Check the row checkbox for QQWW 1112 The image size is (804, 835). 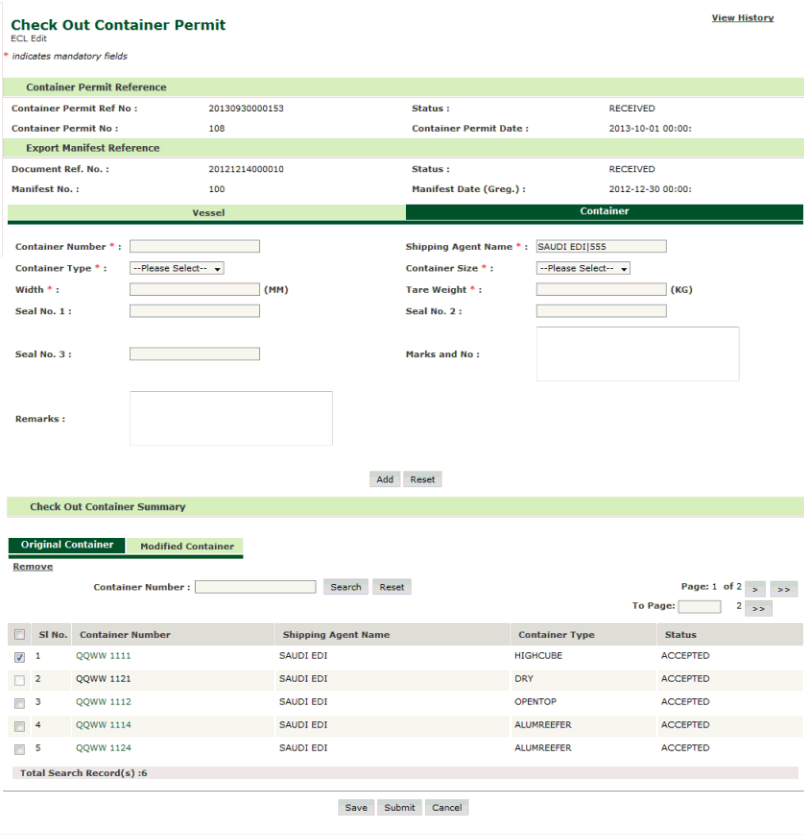(x=19, y=703)
